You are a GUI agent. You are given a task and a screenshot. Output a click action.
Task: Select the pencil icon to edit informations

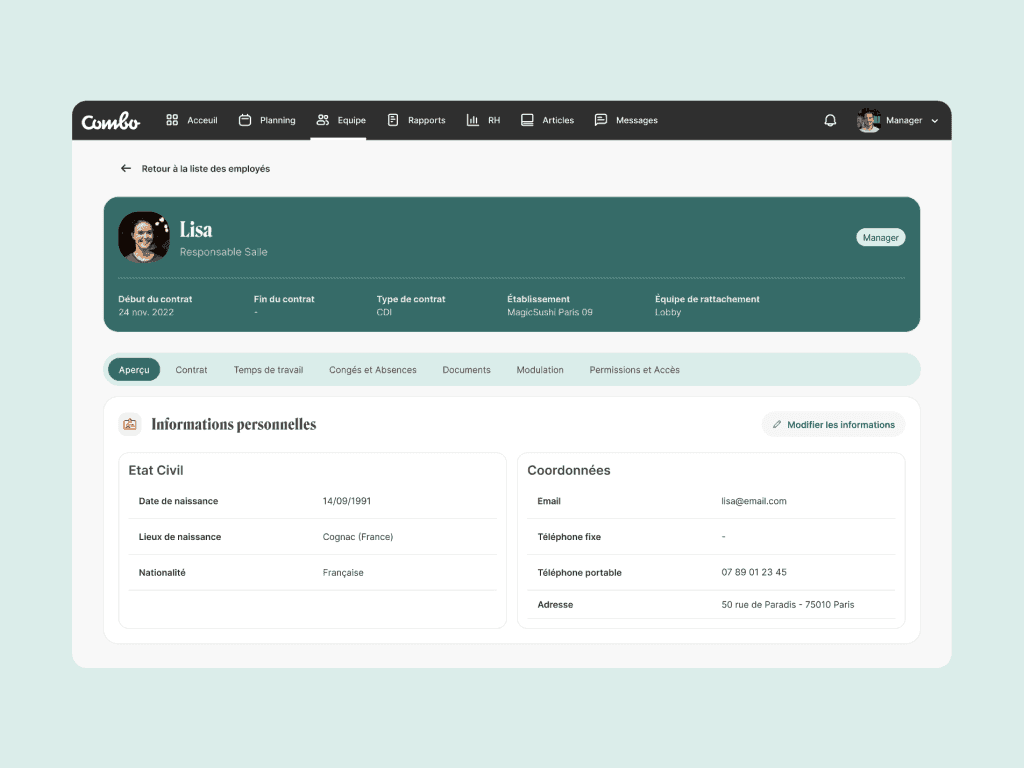[776, 424]
